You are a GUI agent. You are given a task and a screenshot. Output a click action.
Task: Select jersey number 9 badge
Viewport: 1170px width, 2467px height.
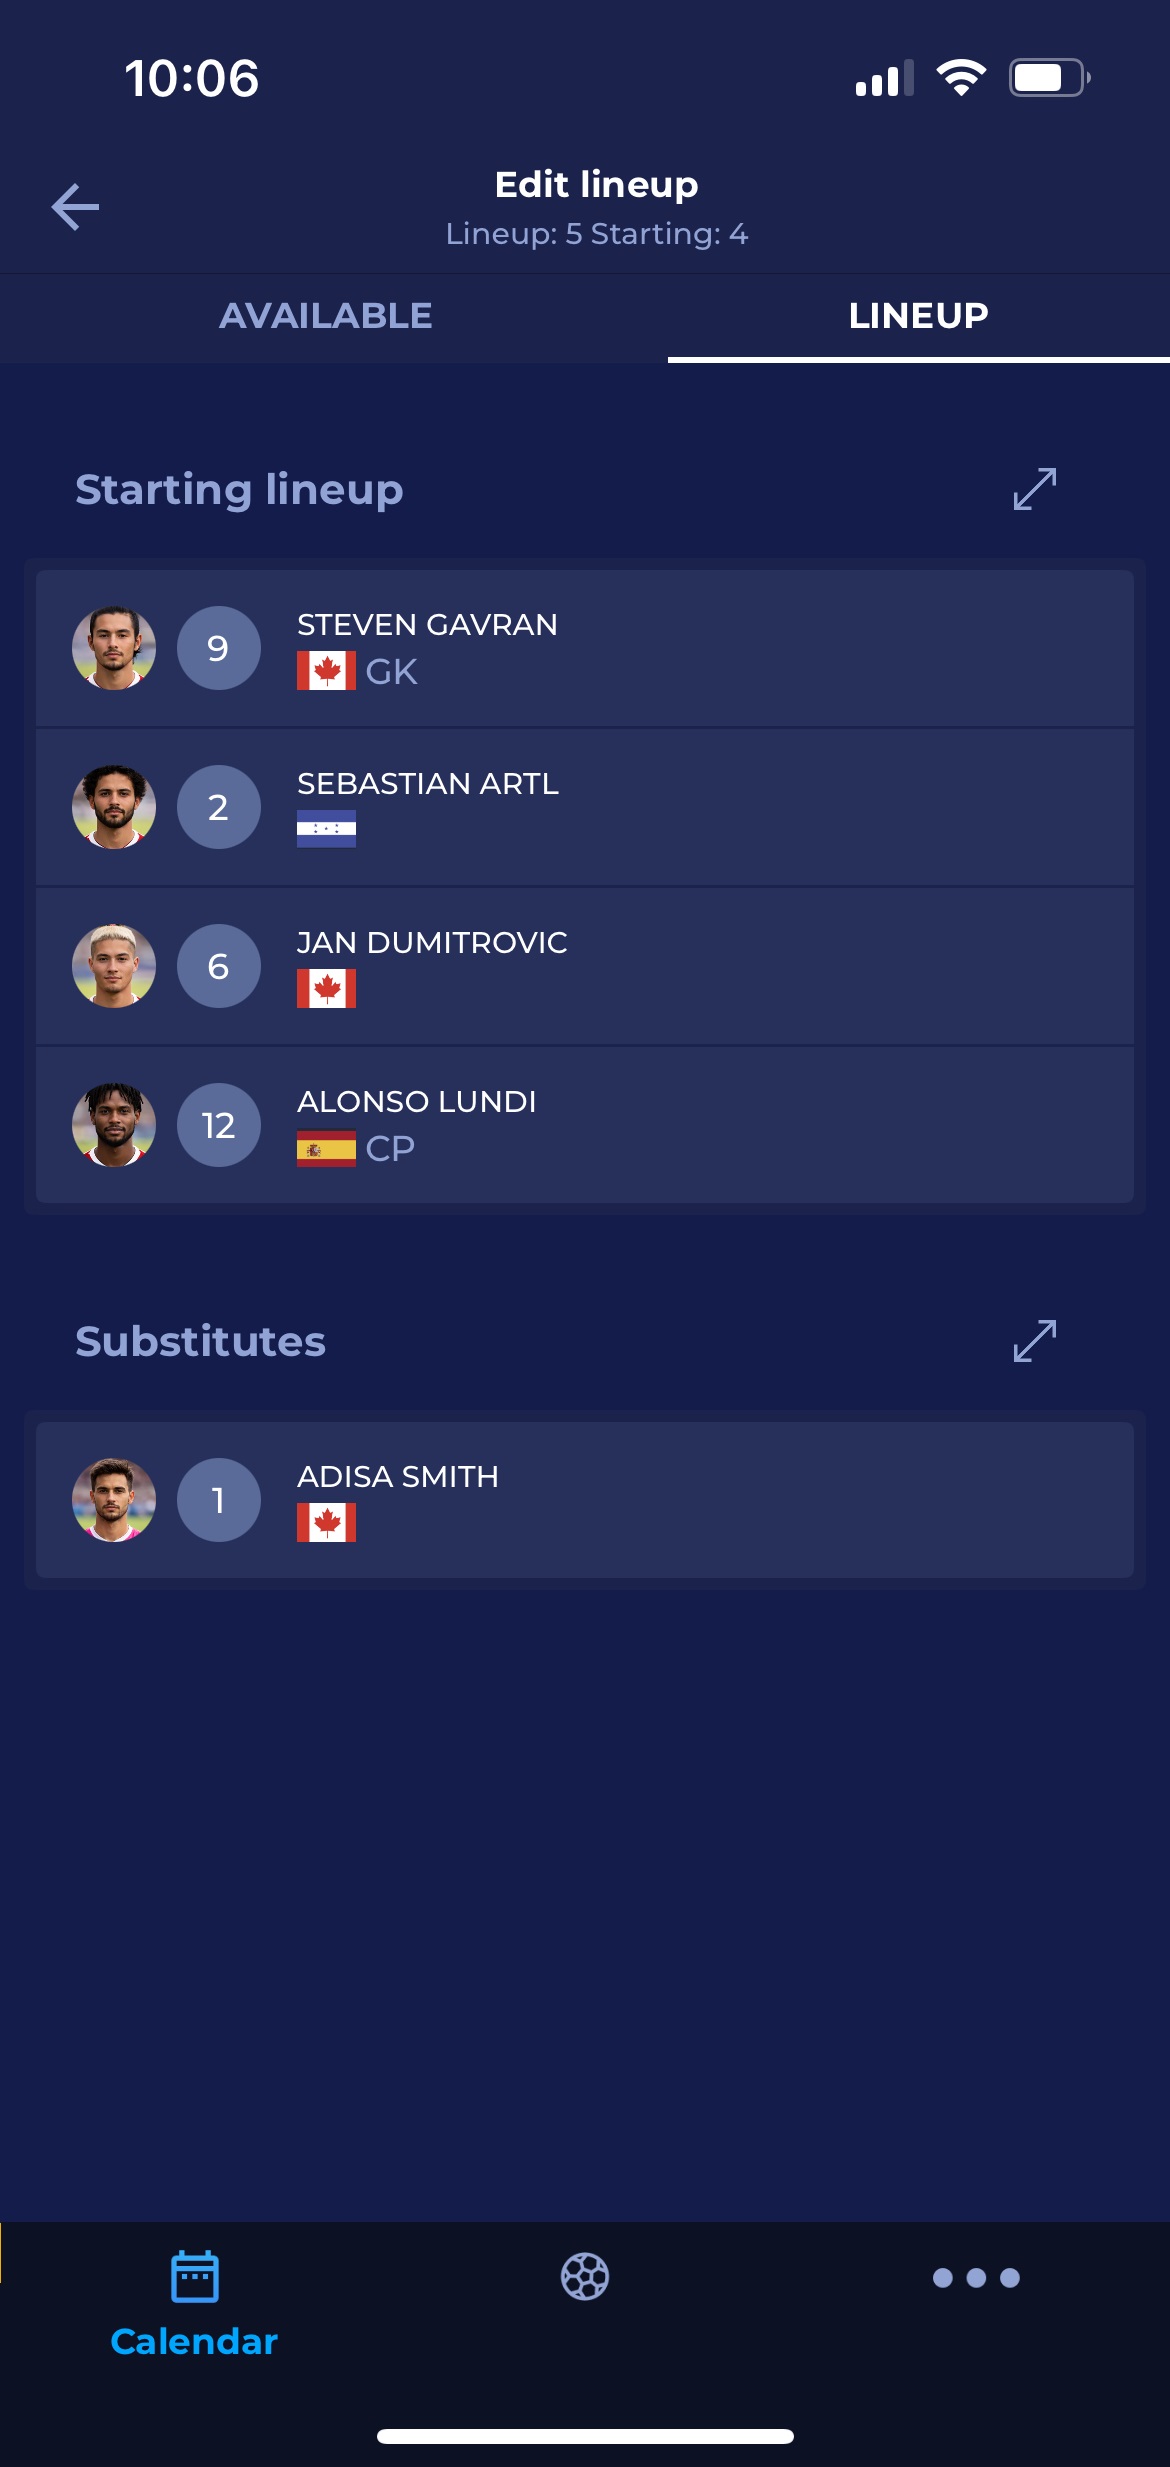pos(218,648)
